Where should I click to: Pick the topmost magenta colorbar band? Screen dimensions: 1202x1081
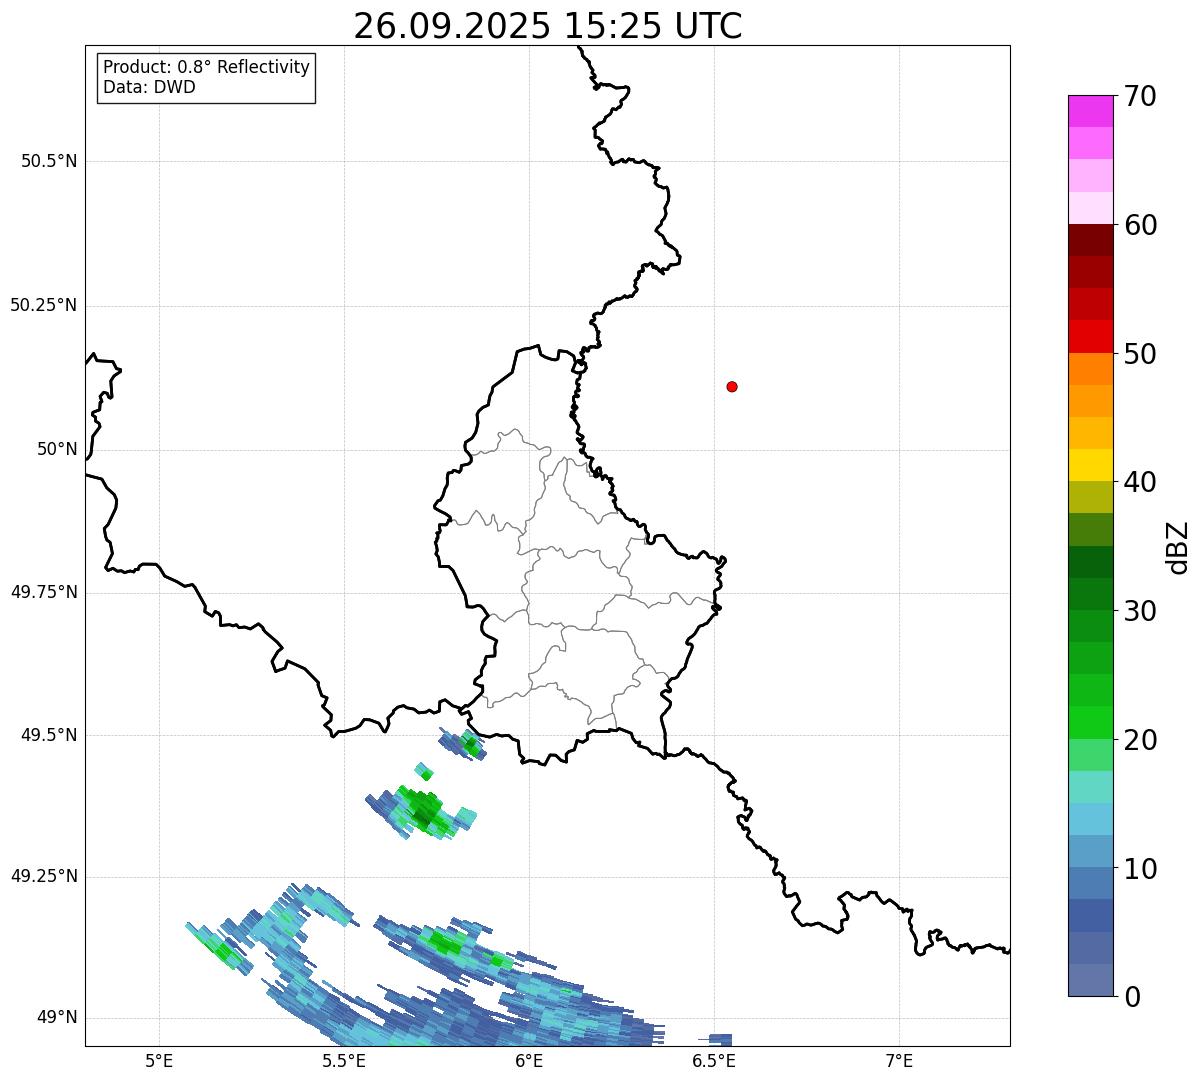point(1090,111)
